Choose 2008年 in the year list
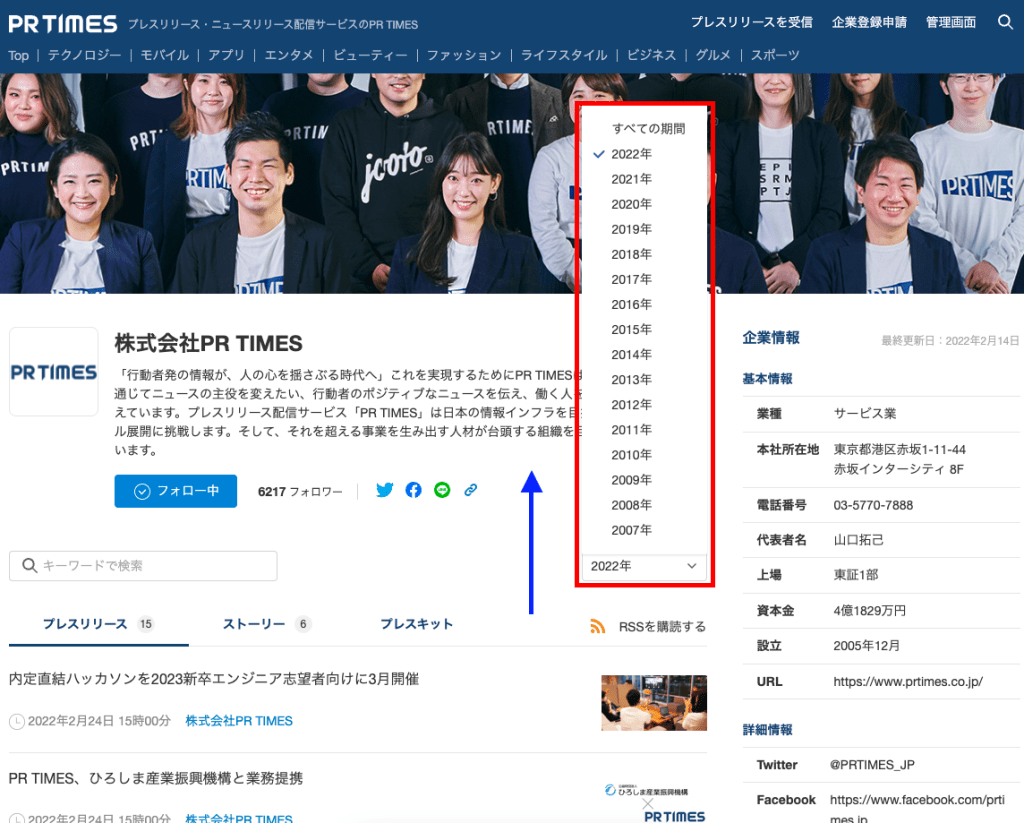1024x823 pixels. [632, 505]
